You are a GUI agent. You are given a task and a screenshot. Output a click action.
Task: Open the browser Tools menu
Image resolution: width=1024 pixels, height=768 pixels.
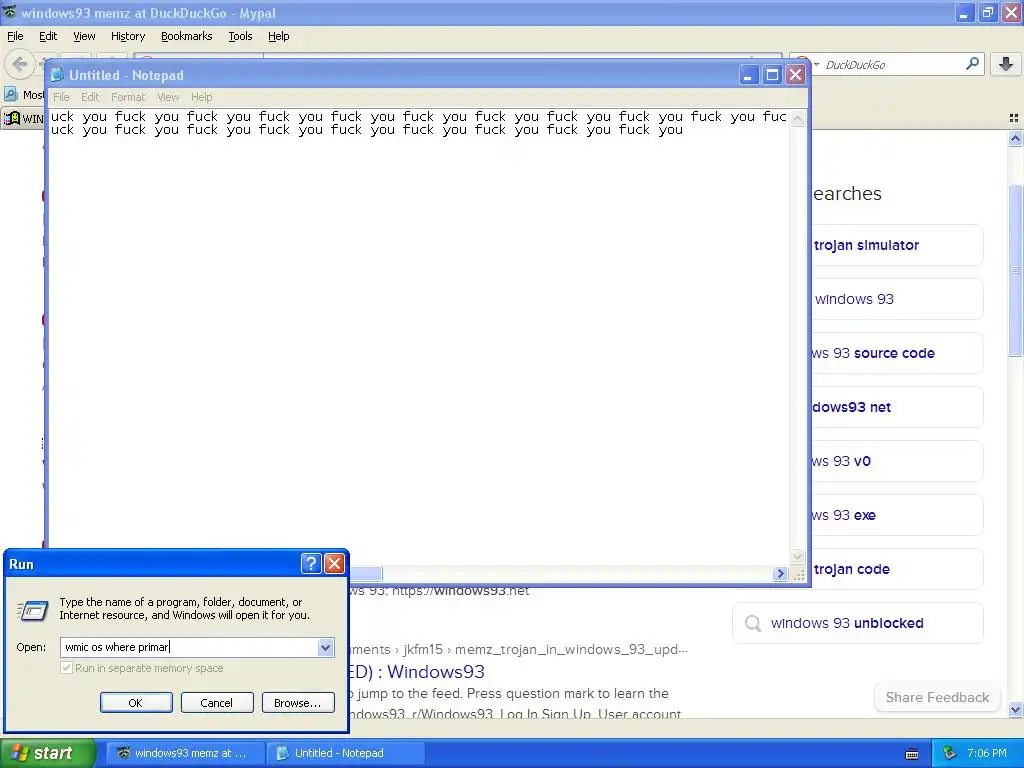point(240,36)
